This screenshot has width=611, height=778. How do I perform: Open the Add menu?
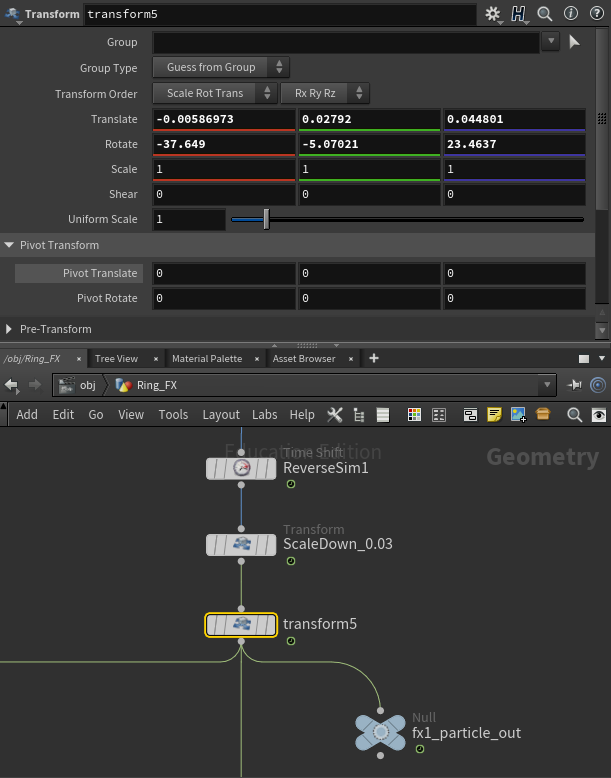(27, 415)
